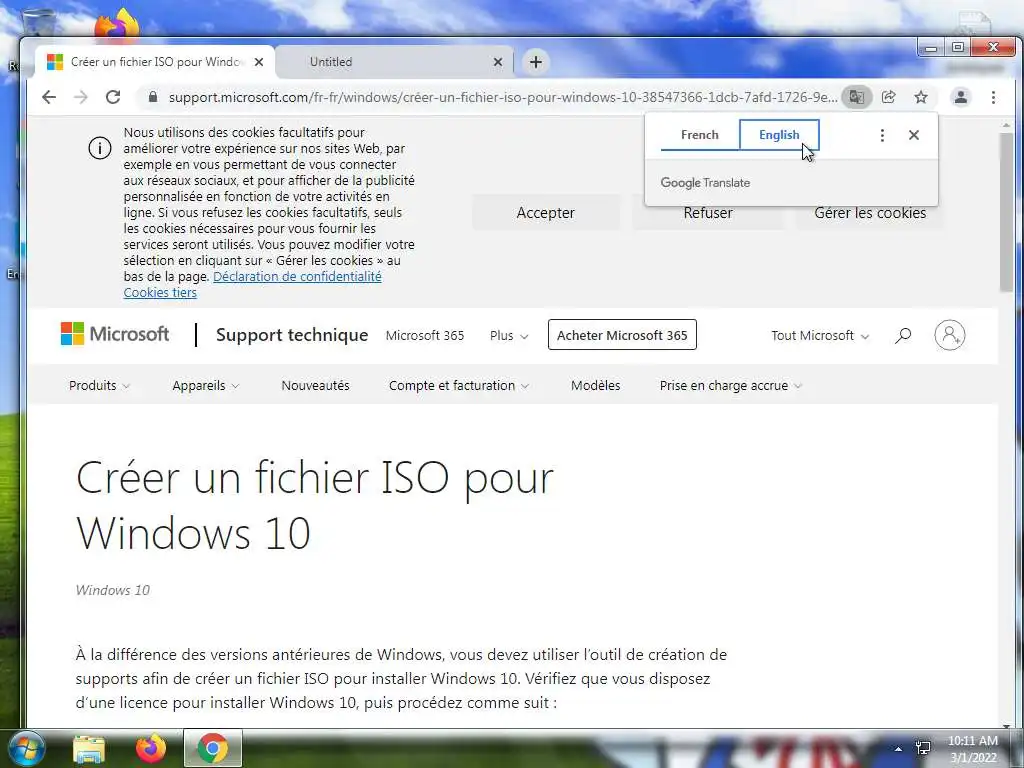The image size is (1024, 768).
Task: Switch to 'Créer un fichier ISO' tab
Action: pos(155,62)
